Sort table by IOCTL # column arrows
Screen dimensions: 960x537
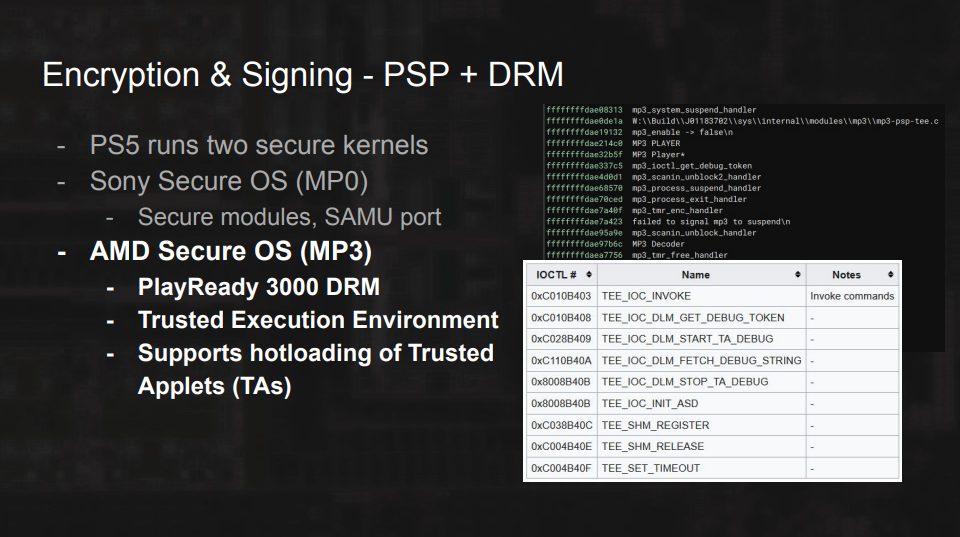pyautogui.click(x=588, y=275)
